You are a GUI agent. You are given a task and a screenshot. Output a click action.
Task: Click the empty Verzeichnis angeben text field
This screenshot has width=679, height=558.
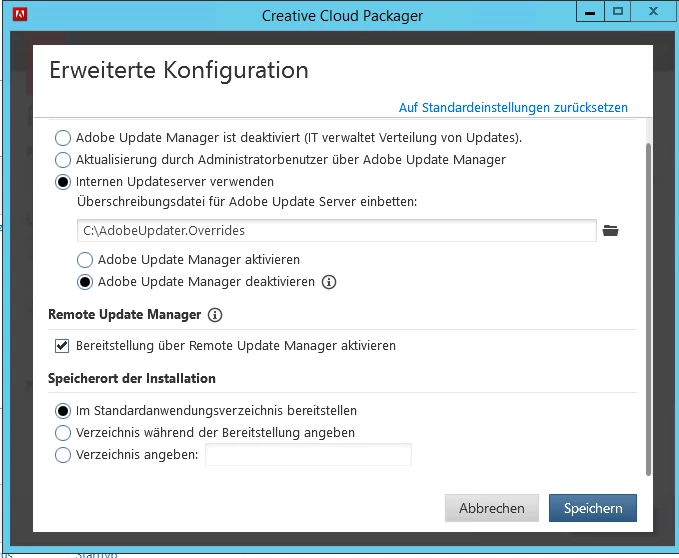click(308, 455)
